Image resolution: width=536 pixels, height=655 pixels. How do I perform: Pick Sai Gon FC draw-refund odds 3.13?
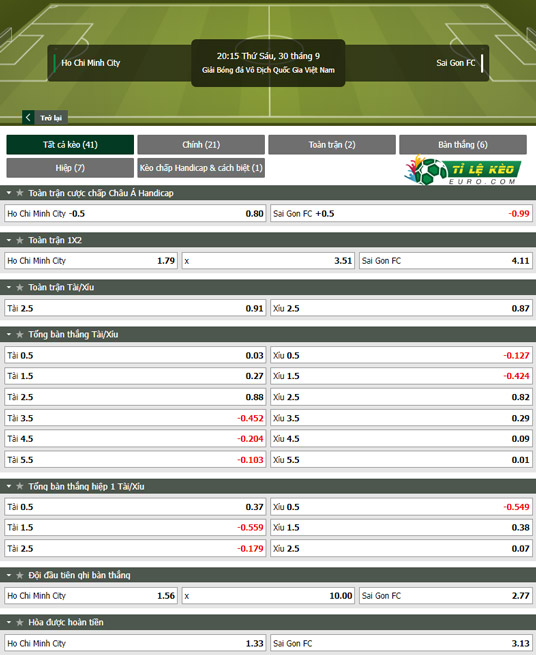point(401,643)
